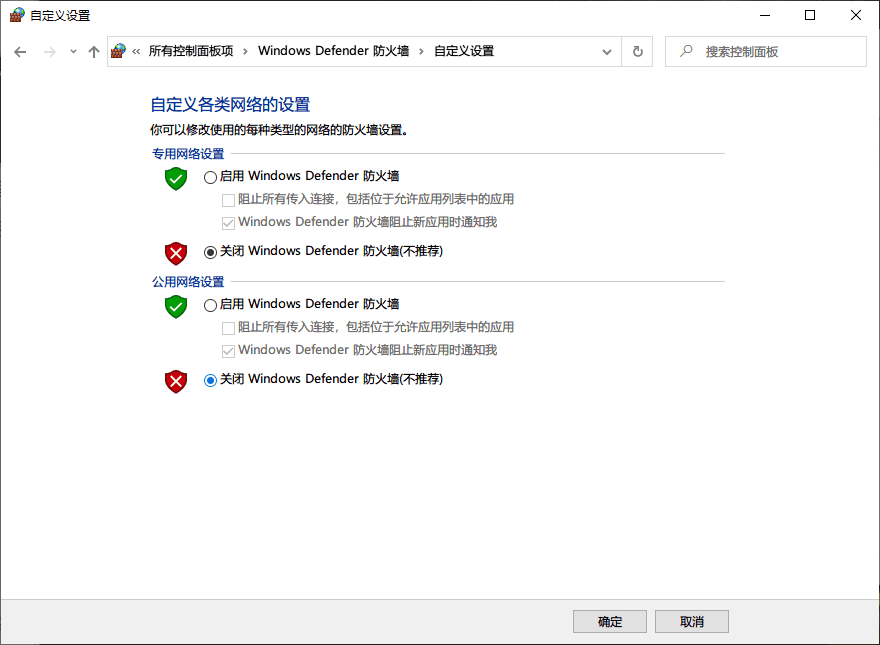Show hidden breadcrumb path double chevron
Screen dimensions: 880x645
(136, 52)
